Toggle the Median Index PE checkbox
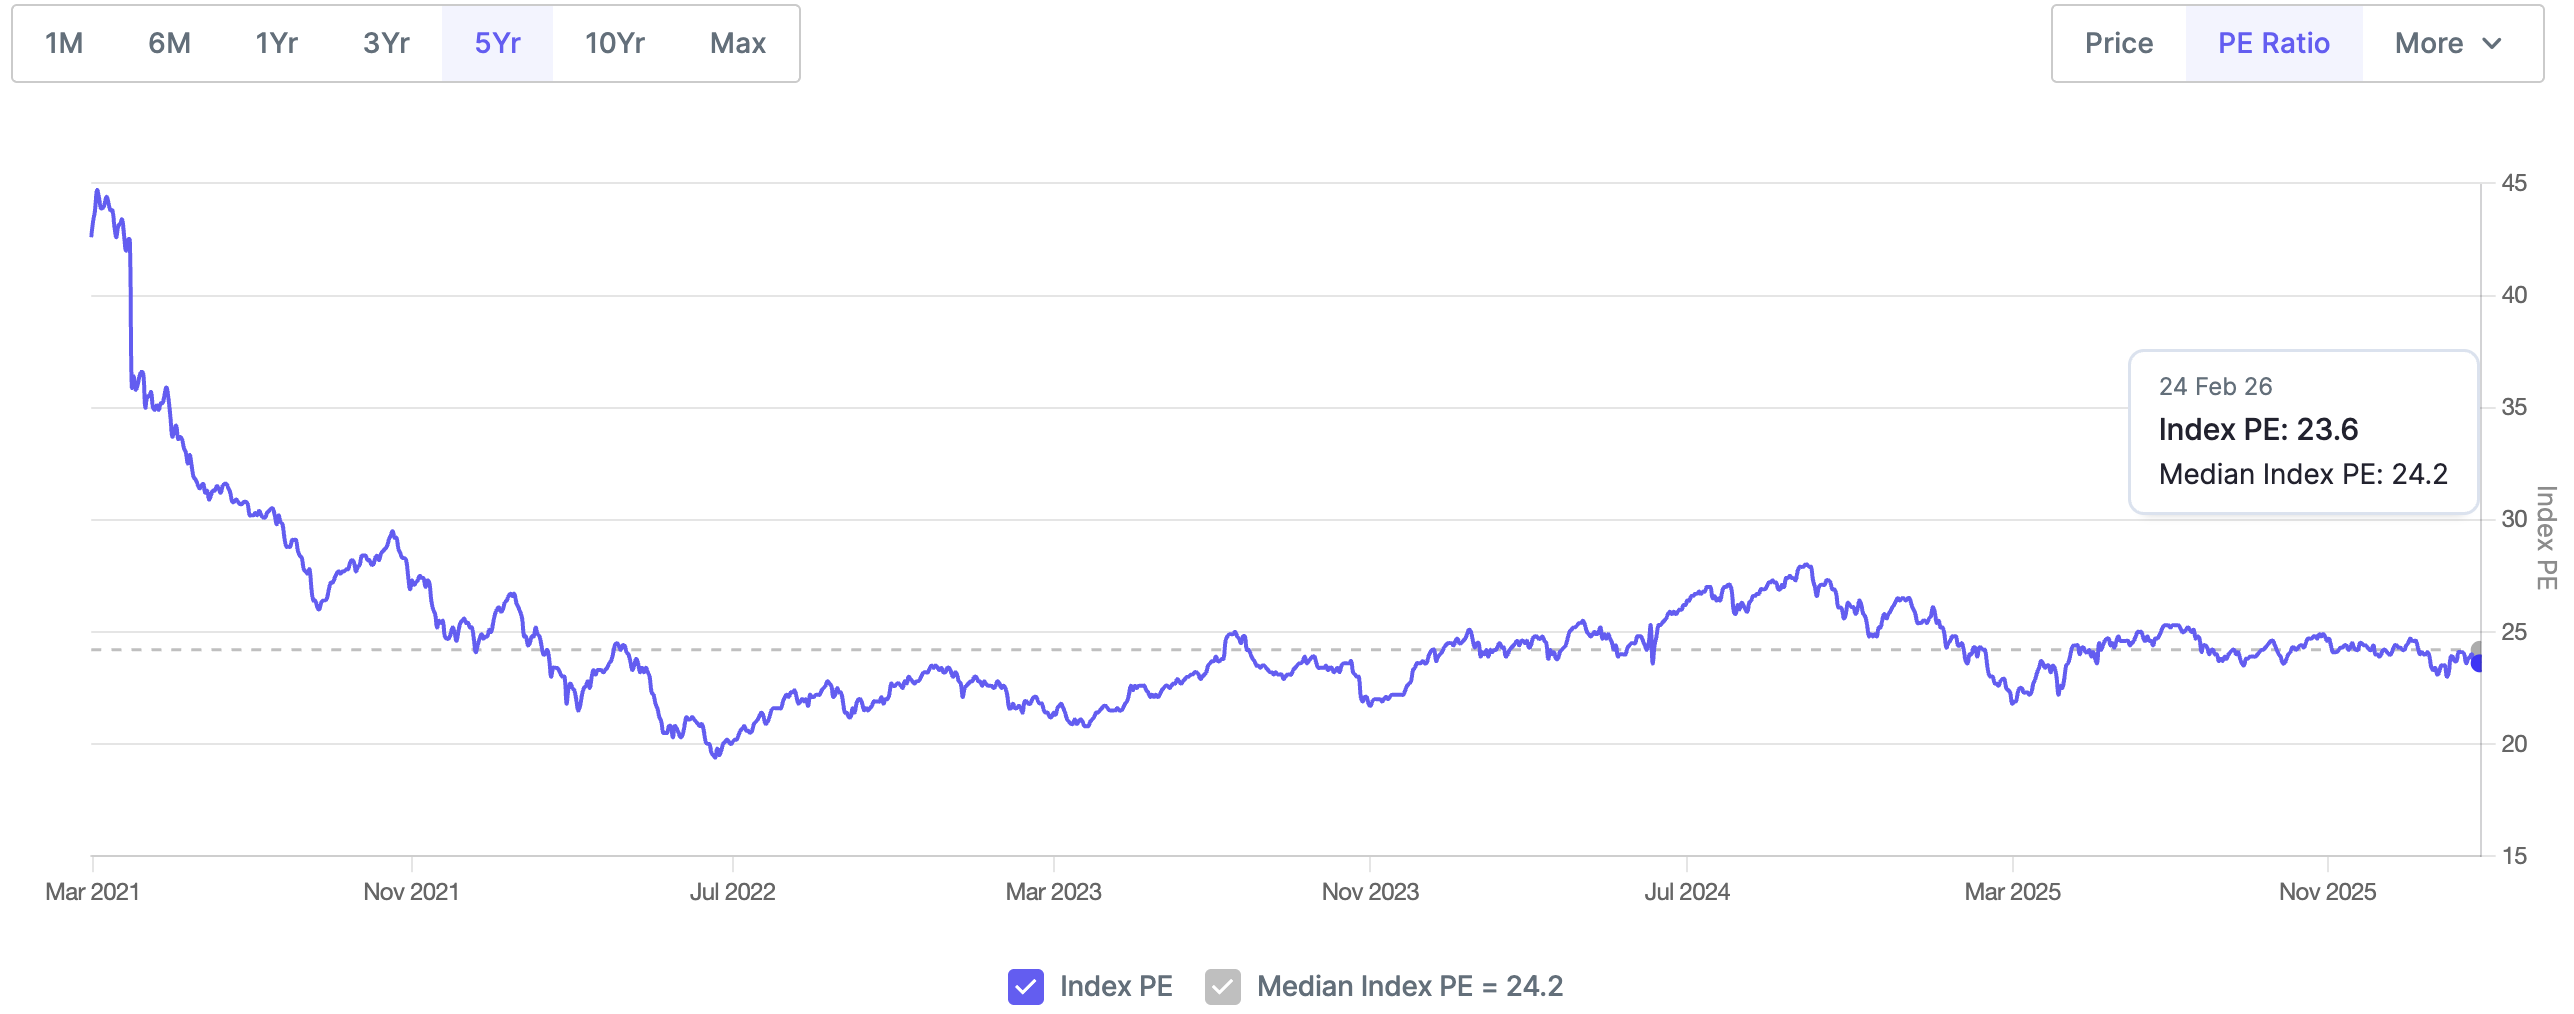 [1222, 986]
